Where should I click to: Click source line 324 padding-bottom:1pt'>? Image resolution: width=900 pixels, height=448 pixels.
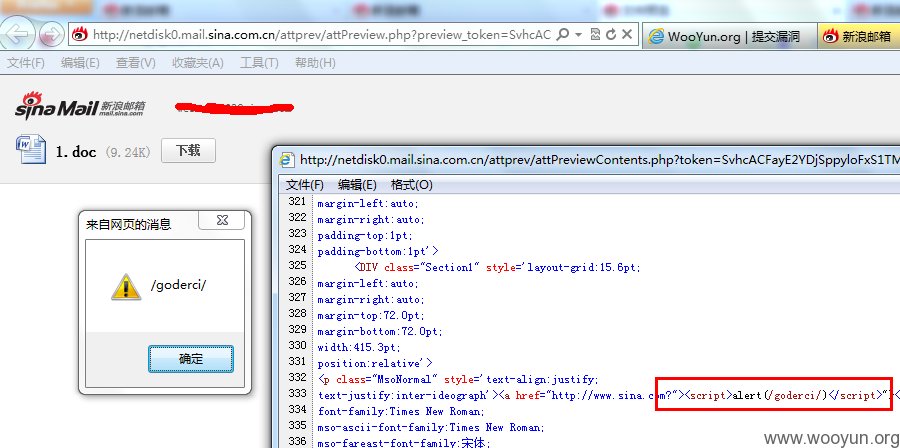pyautogui.click(x=378, y=251)
